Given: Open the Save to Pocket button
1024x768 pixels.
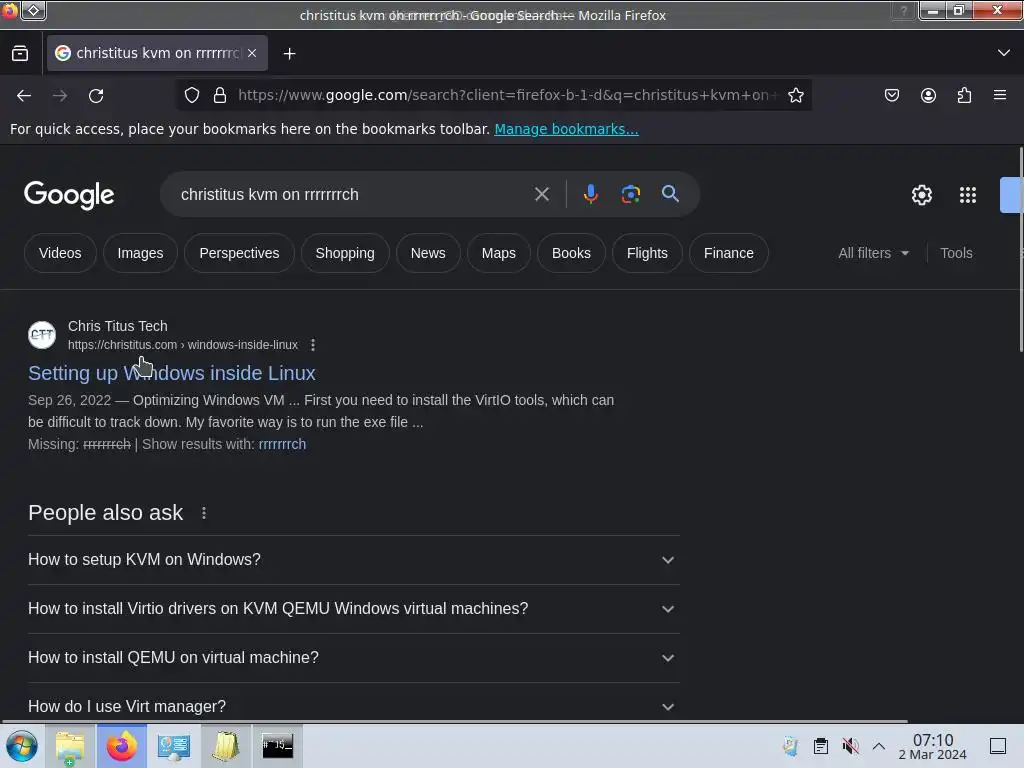Looking at the screenshot, I should tap(891, 95).
